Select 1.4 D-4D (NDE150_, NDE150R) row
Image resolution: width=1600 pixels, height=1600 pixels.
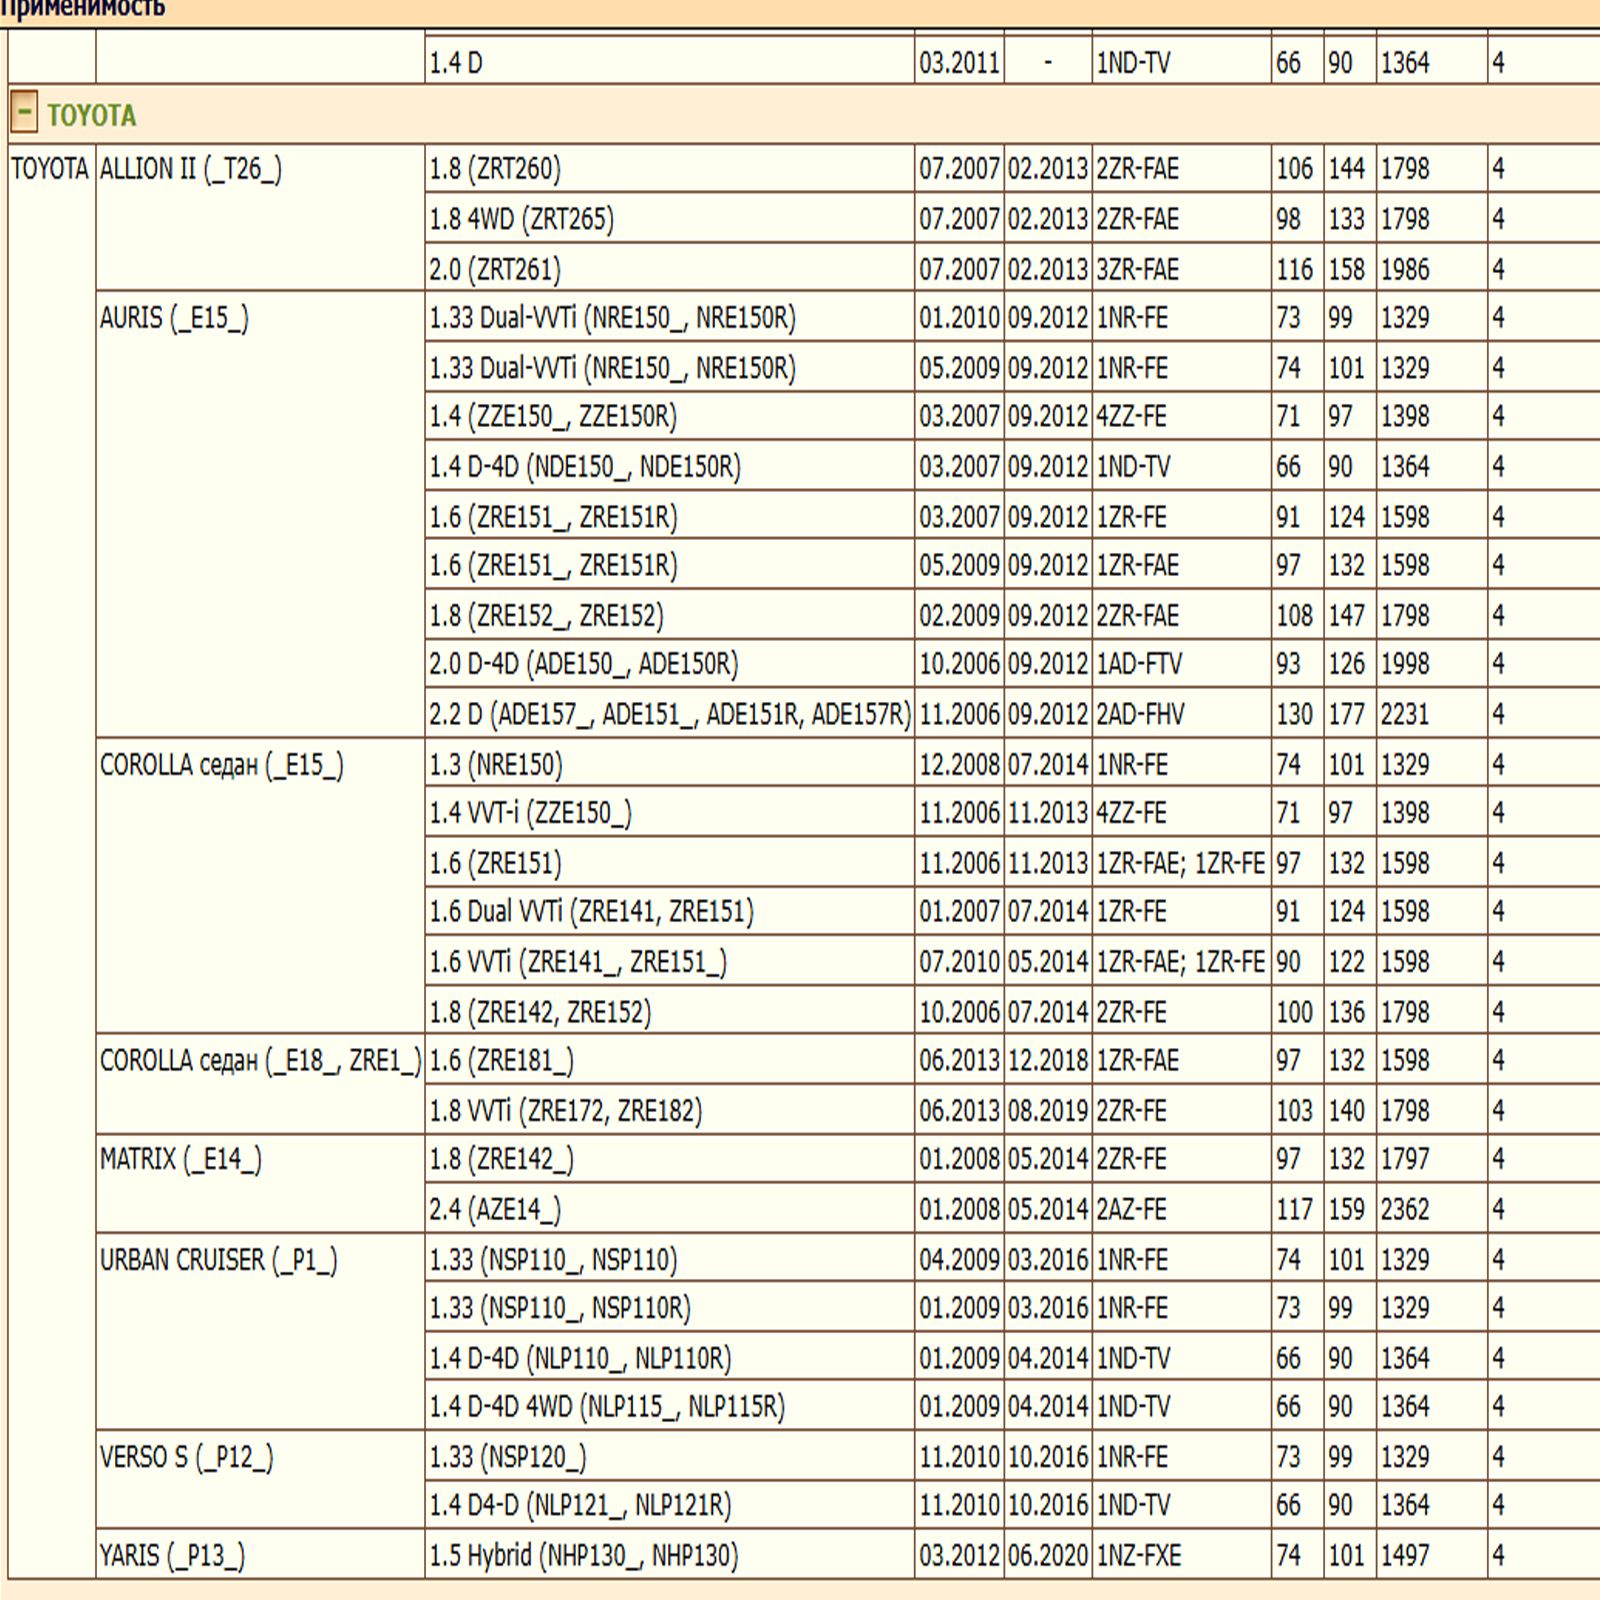point(585,467)
